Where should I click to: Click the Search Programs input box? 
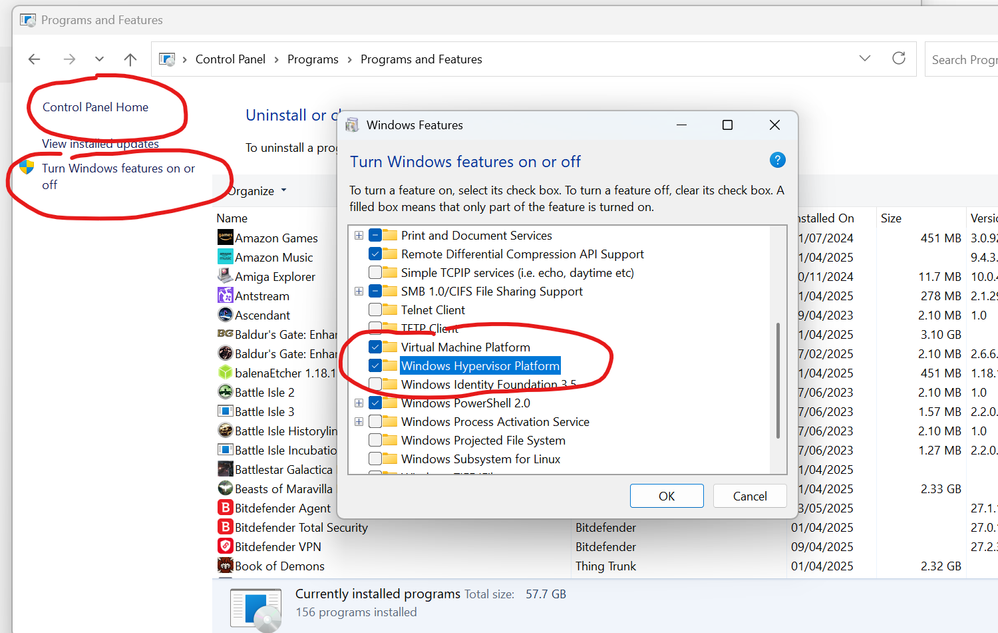(962, 60)
